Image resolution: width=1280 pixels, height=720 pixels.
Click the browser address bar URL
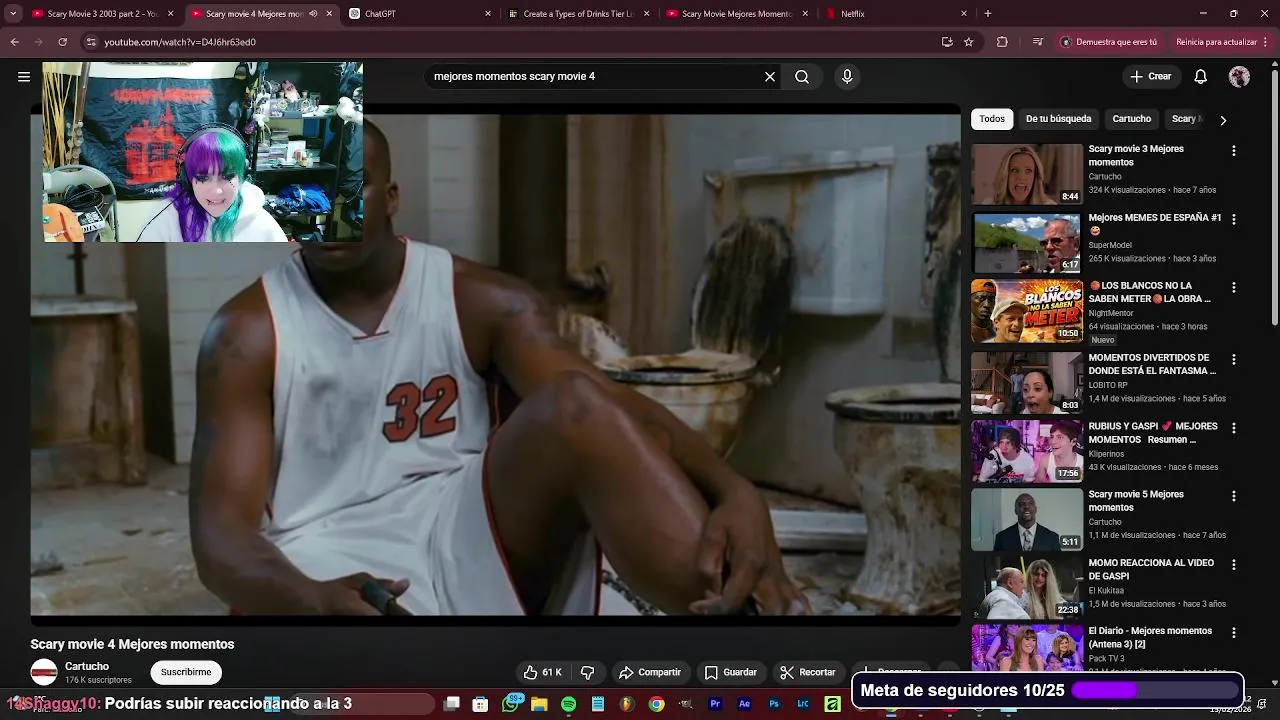coord(180,42)
